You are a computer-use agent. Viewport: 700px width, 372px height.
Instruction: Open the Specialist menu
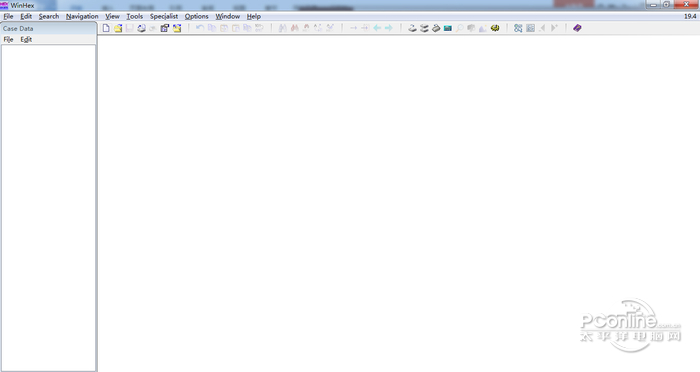tap(164, 17)
